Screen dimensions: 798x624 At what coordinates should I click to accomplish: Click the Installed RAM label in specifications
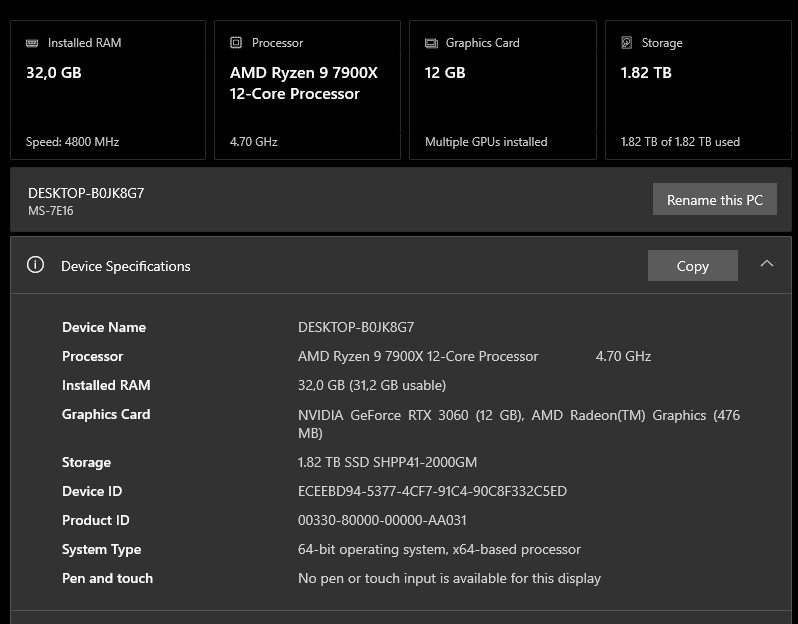pyautogui.click(x=106, y=385)
